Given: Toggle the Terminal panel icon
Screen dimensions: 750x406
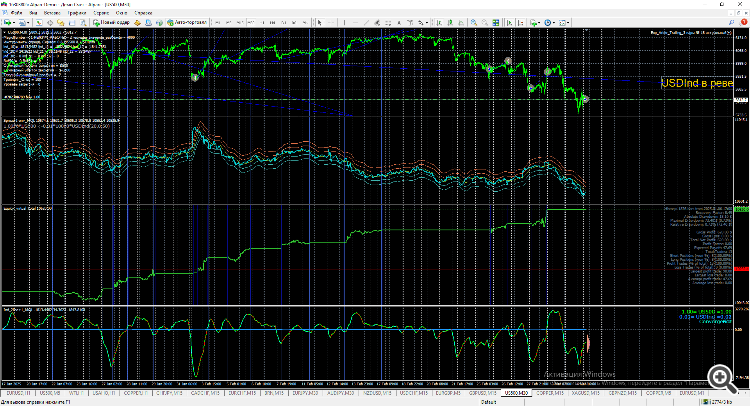Looking at the screenshot, I should (x=72, y=22).
